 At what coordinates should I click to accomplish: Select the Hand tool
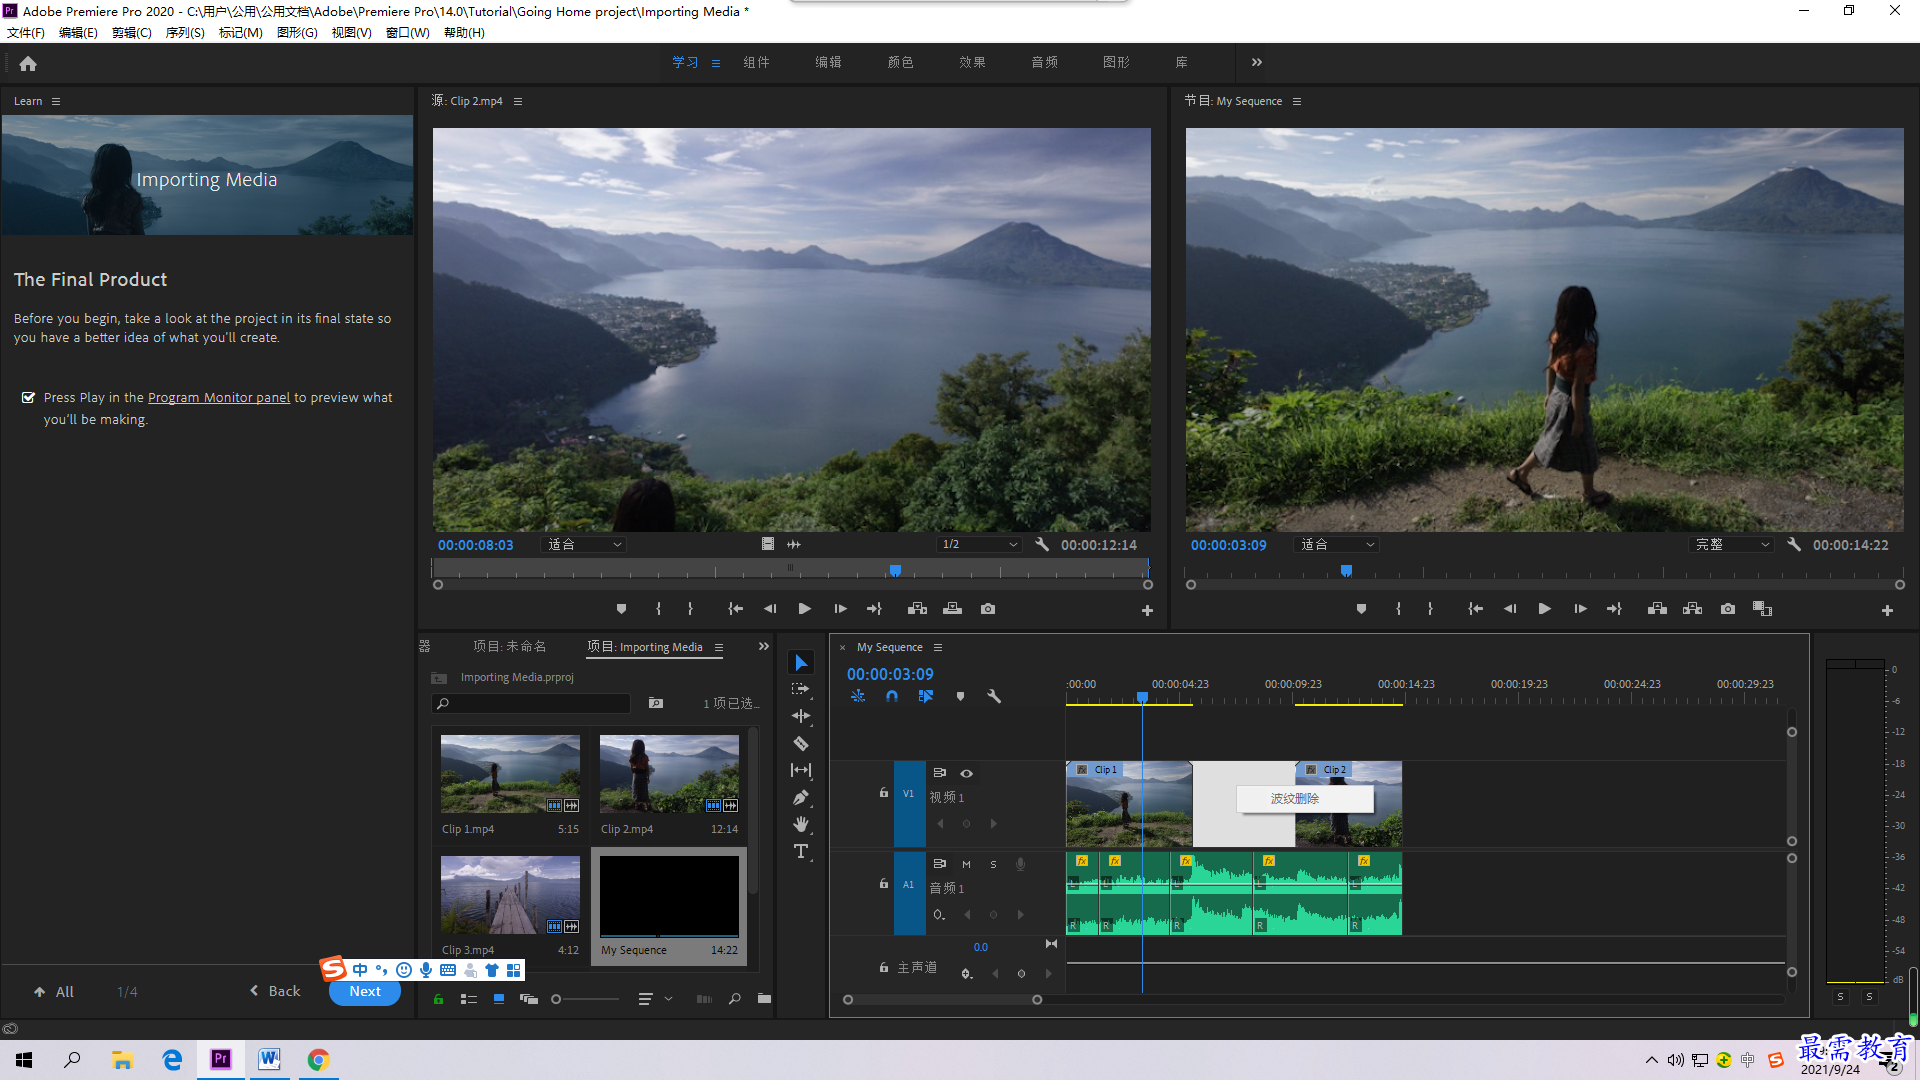tap(801, 824)
